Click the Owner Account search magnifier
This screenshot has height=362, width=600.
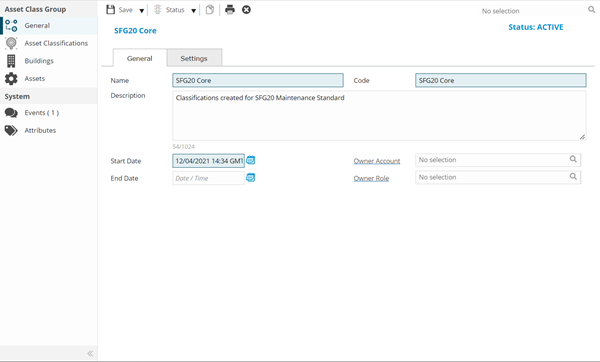573,159
